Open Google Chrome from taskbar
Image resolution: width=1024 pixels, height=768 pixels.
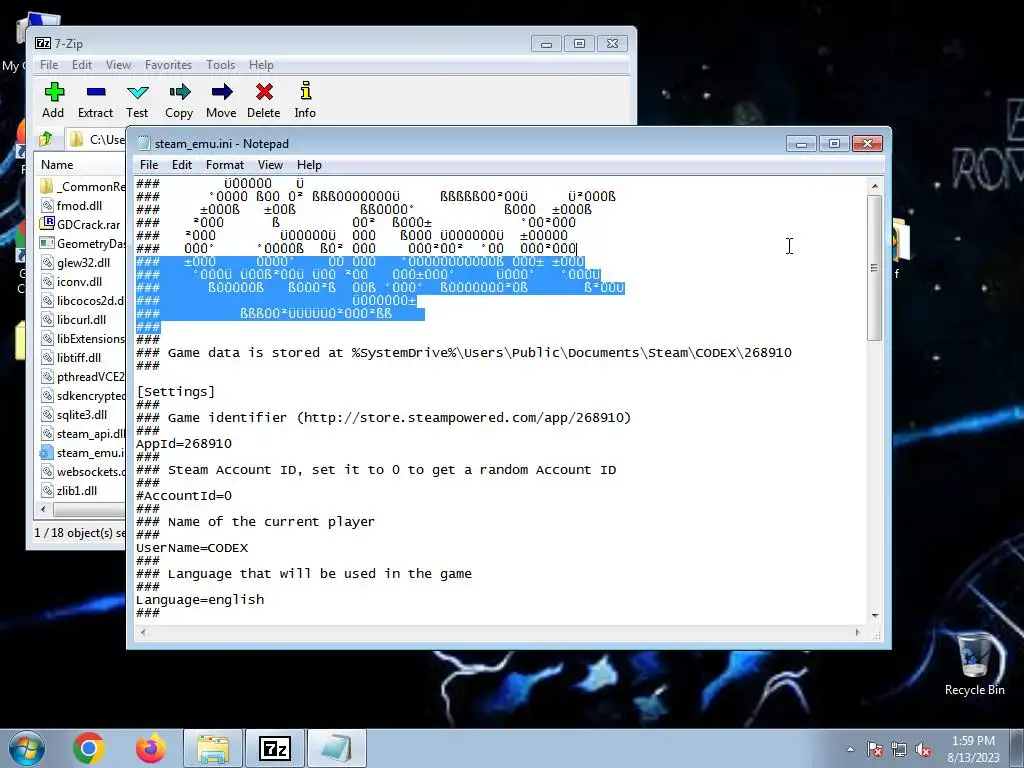click(x=89, y=748)
